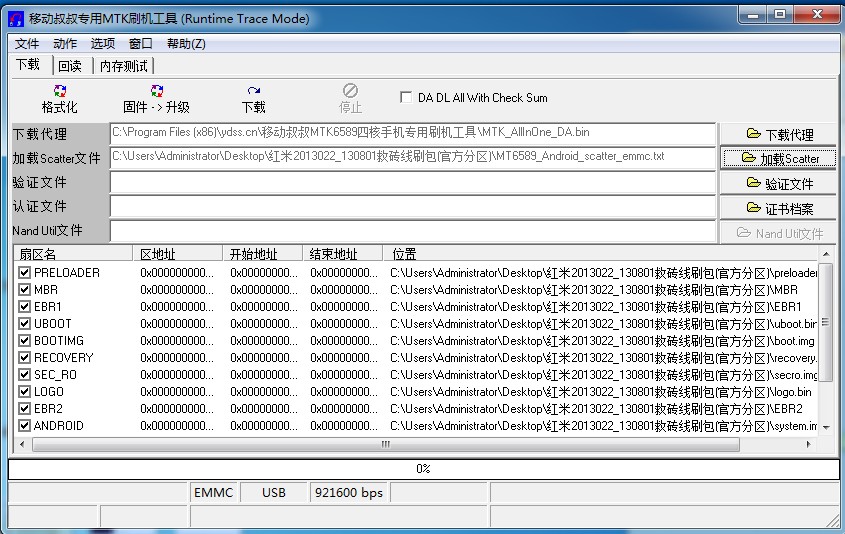Toggle the UBOOT partition checkbox
The image size is (845, 534).
coord(24,324)
